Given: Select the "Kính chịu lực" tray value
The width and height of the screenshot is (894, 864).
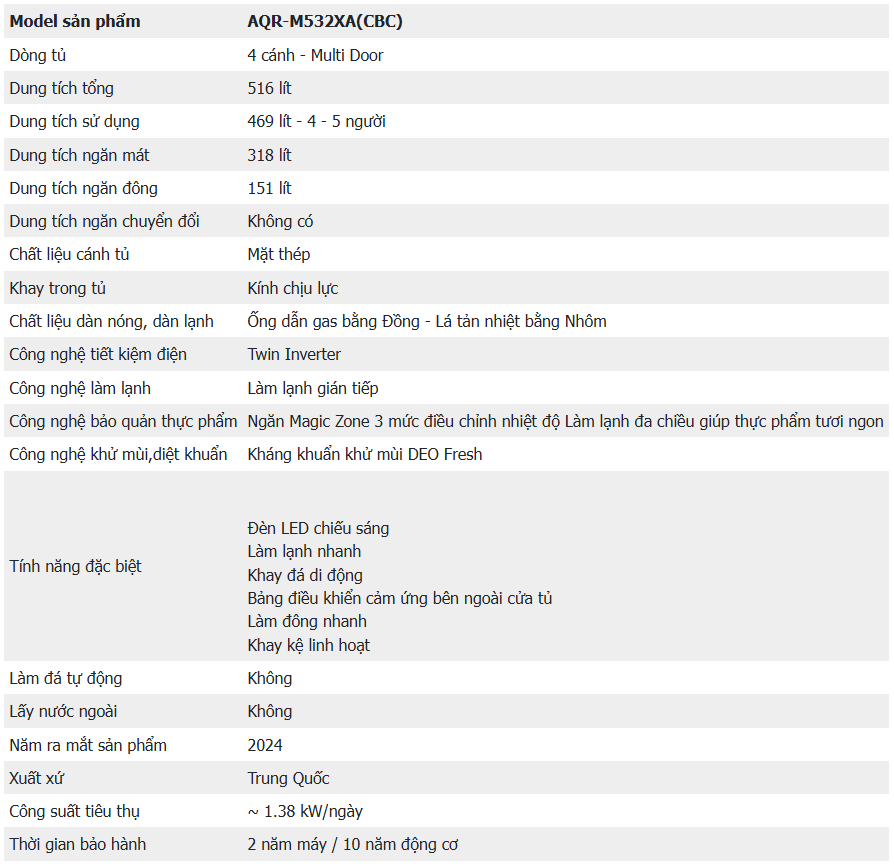Looking at the screenshot, I should [293, 288].
